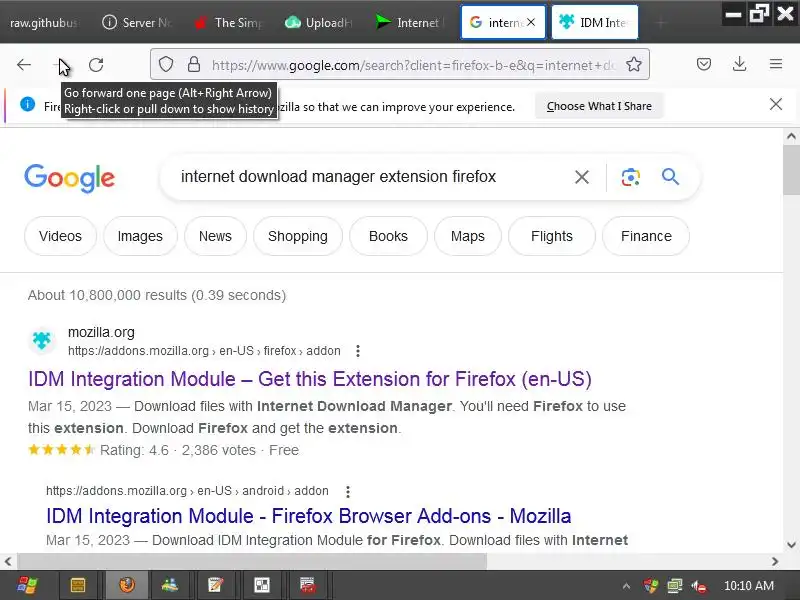Open more options for the mozilla.org result

tap(358, 351)
